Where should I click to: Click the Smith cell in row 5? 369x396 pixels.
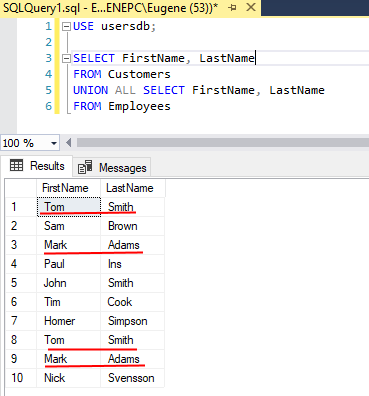coord(132,283)
